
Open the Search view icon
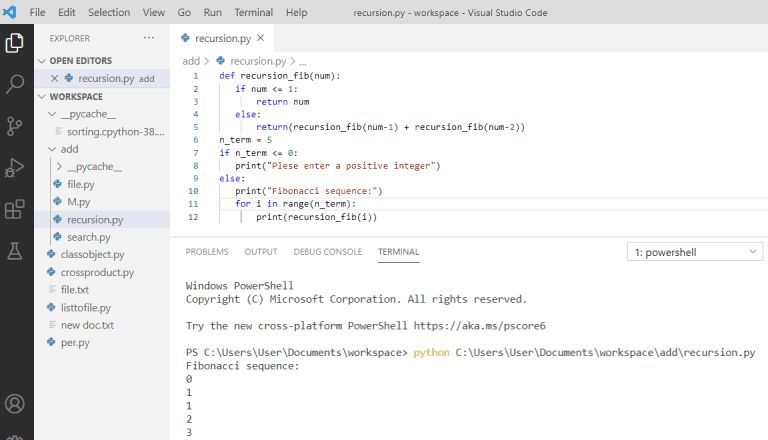pos(14,84)
